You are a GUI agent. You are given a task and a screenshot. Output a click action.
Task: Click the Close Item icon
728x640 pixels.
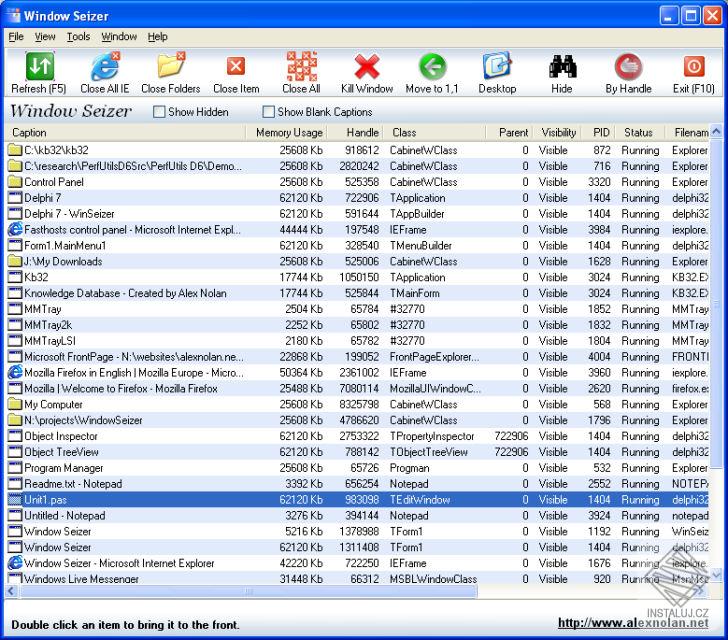[236, 67]
